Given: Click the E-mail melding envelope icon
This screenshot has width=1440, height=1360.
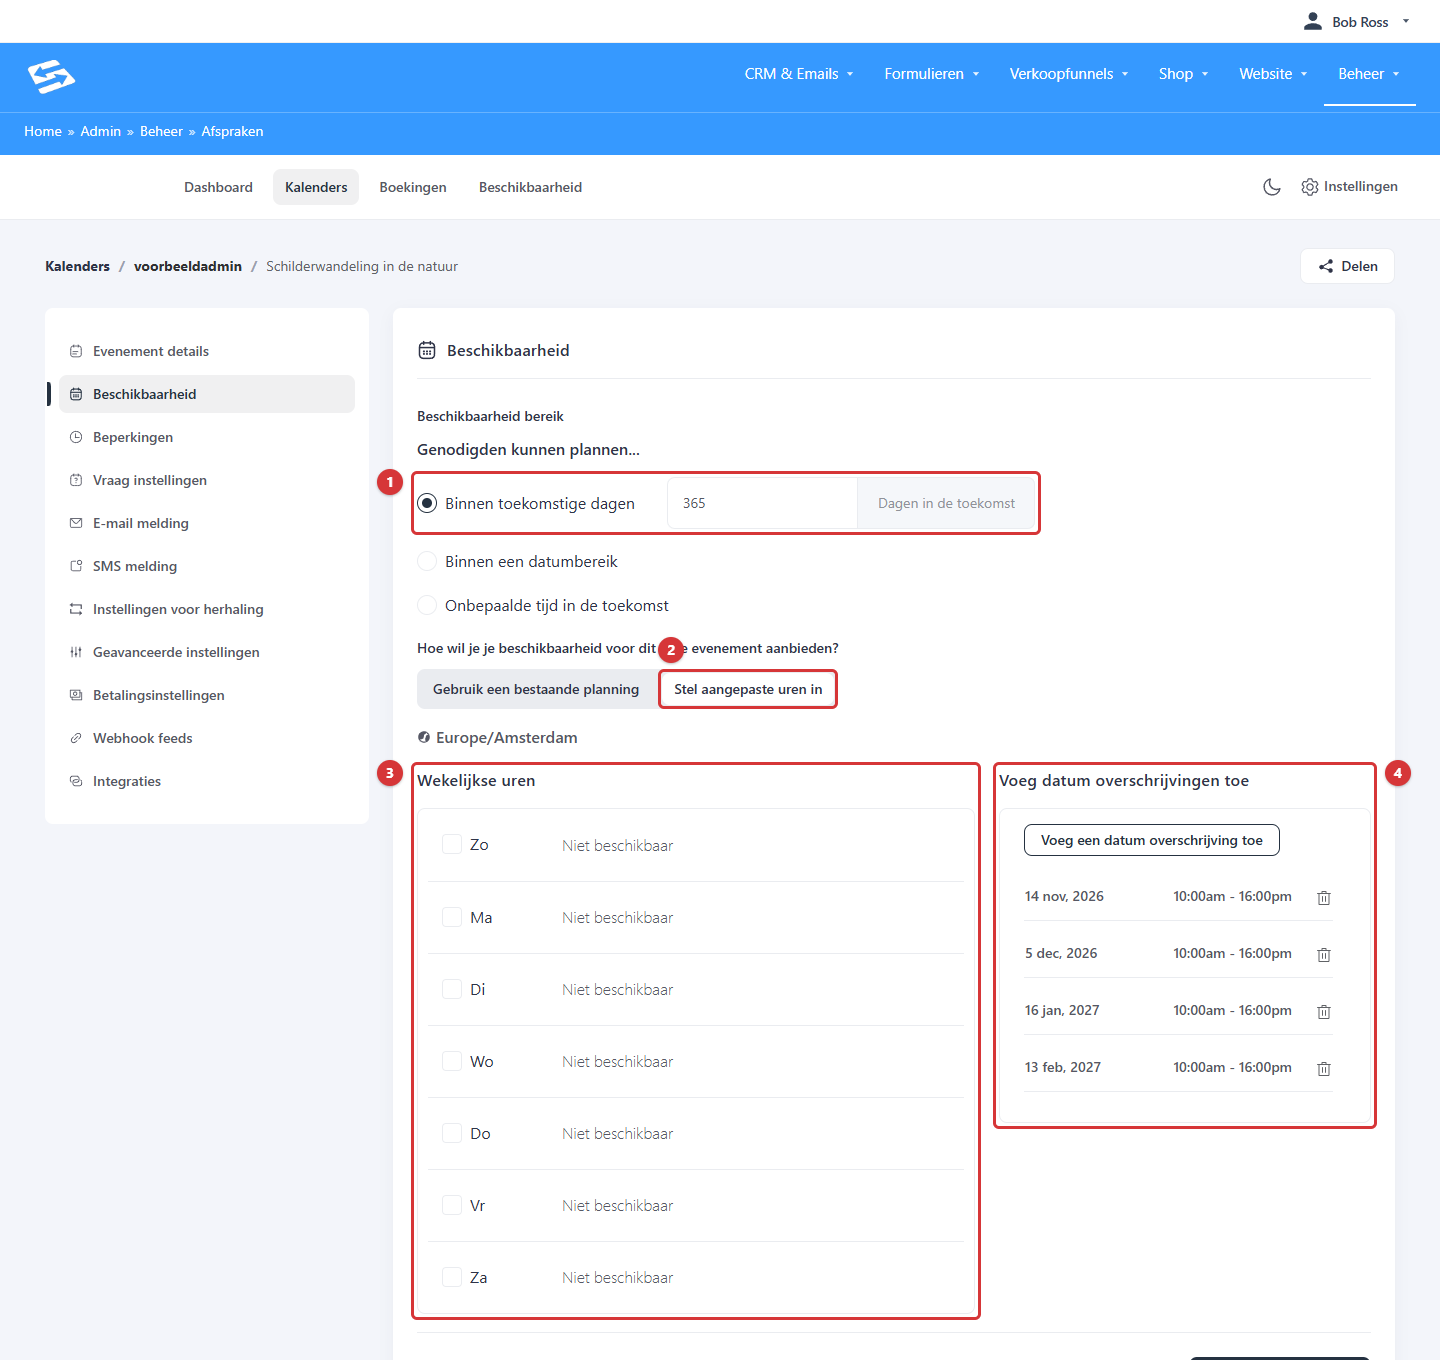Looking at the screenshot, I should pos(76,523).
